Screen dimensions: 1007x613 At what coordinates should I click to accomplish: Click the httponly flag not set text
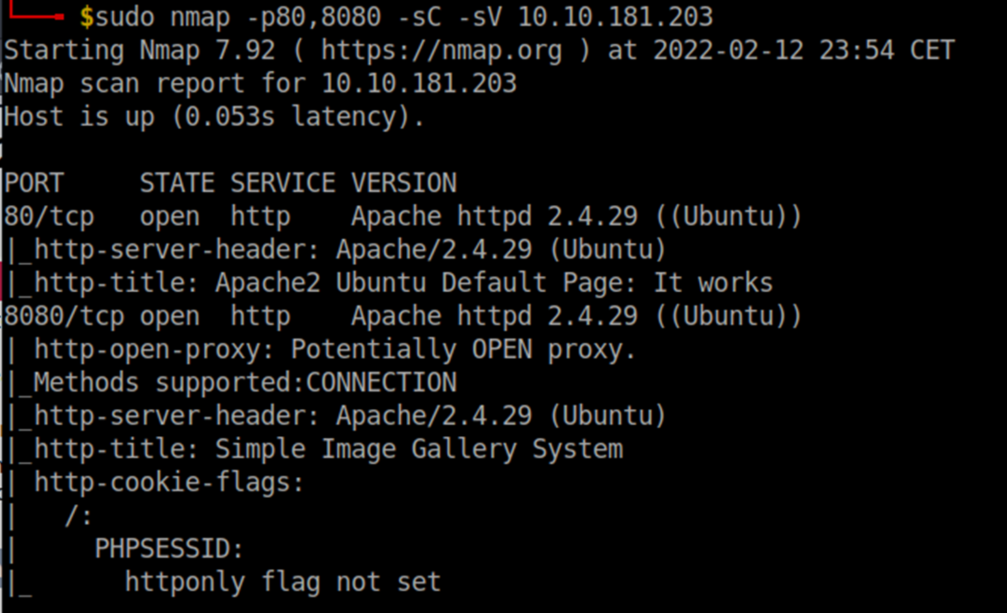tap(283, 583)
